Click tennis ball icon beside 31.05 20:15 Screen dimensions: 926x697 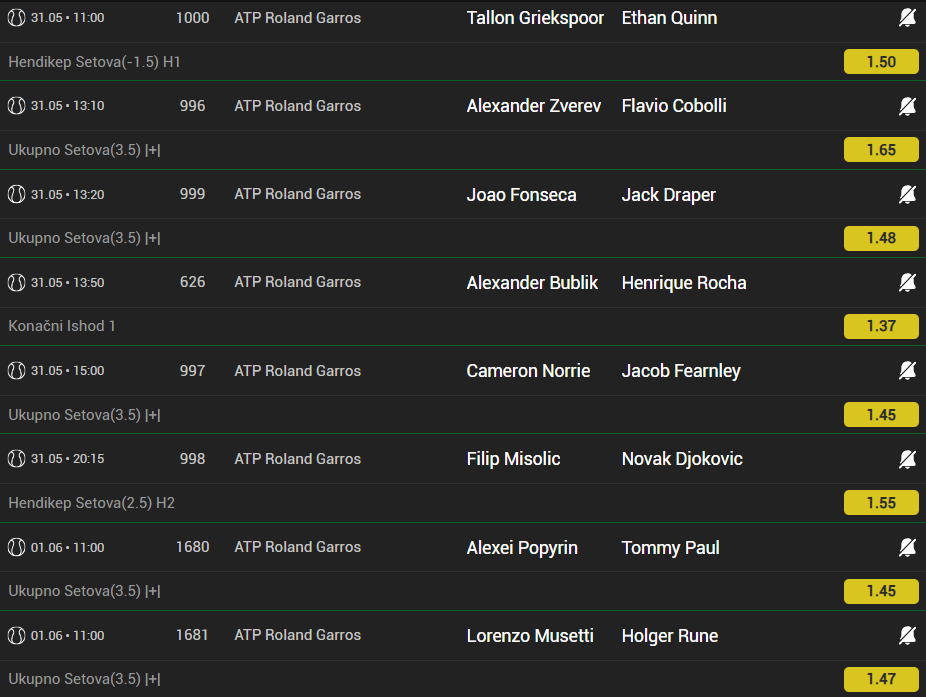17,458
